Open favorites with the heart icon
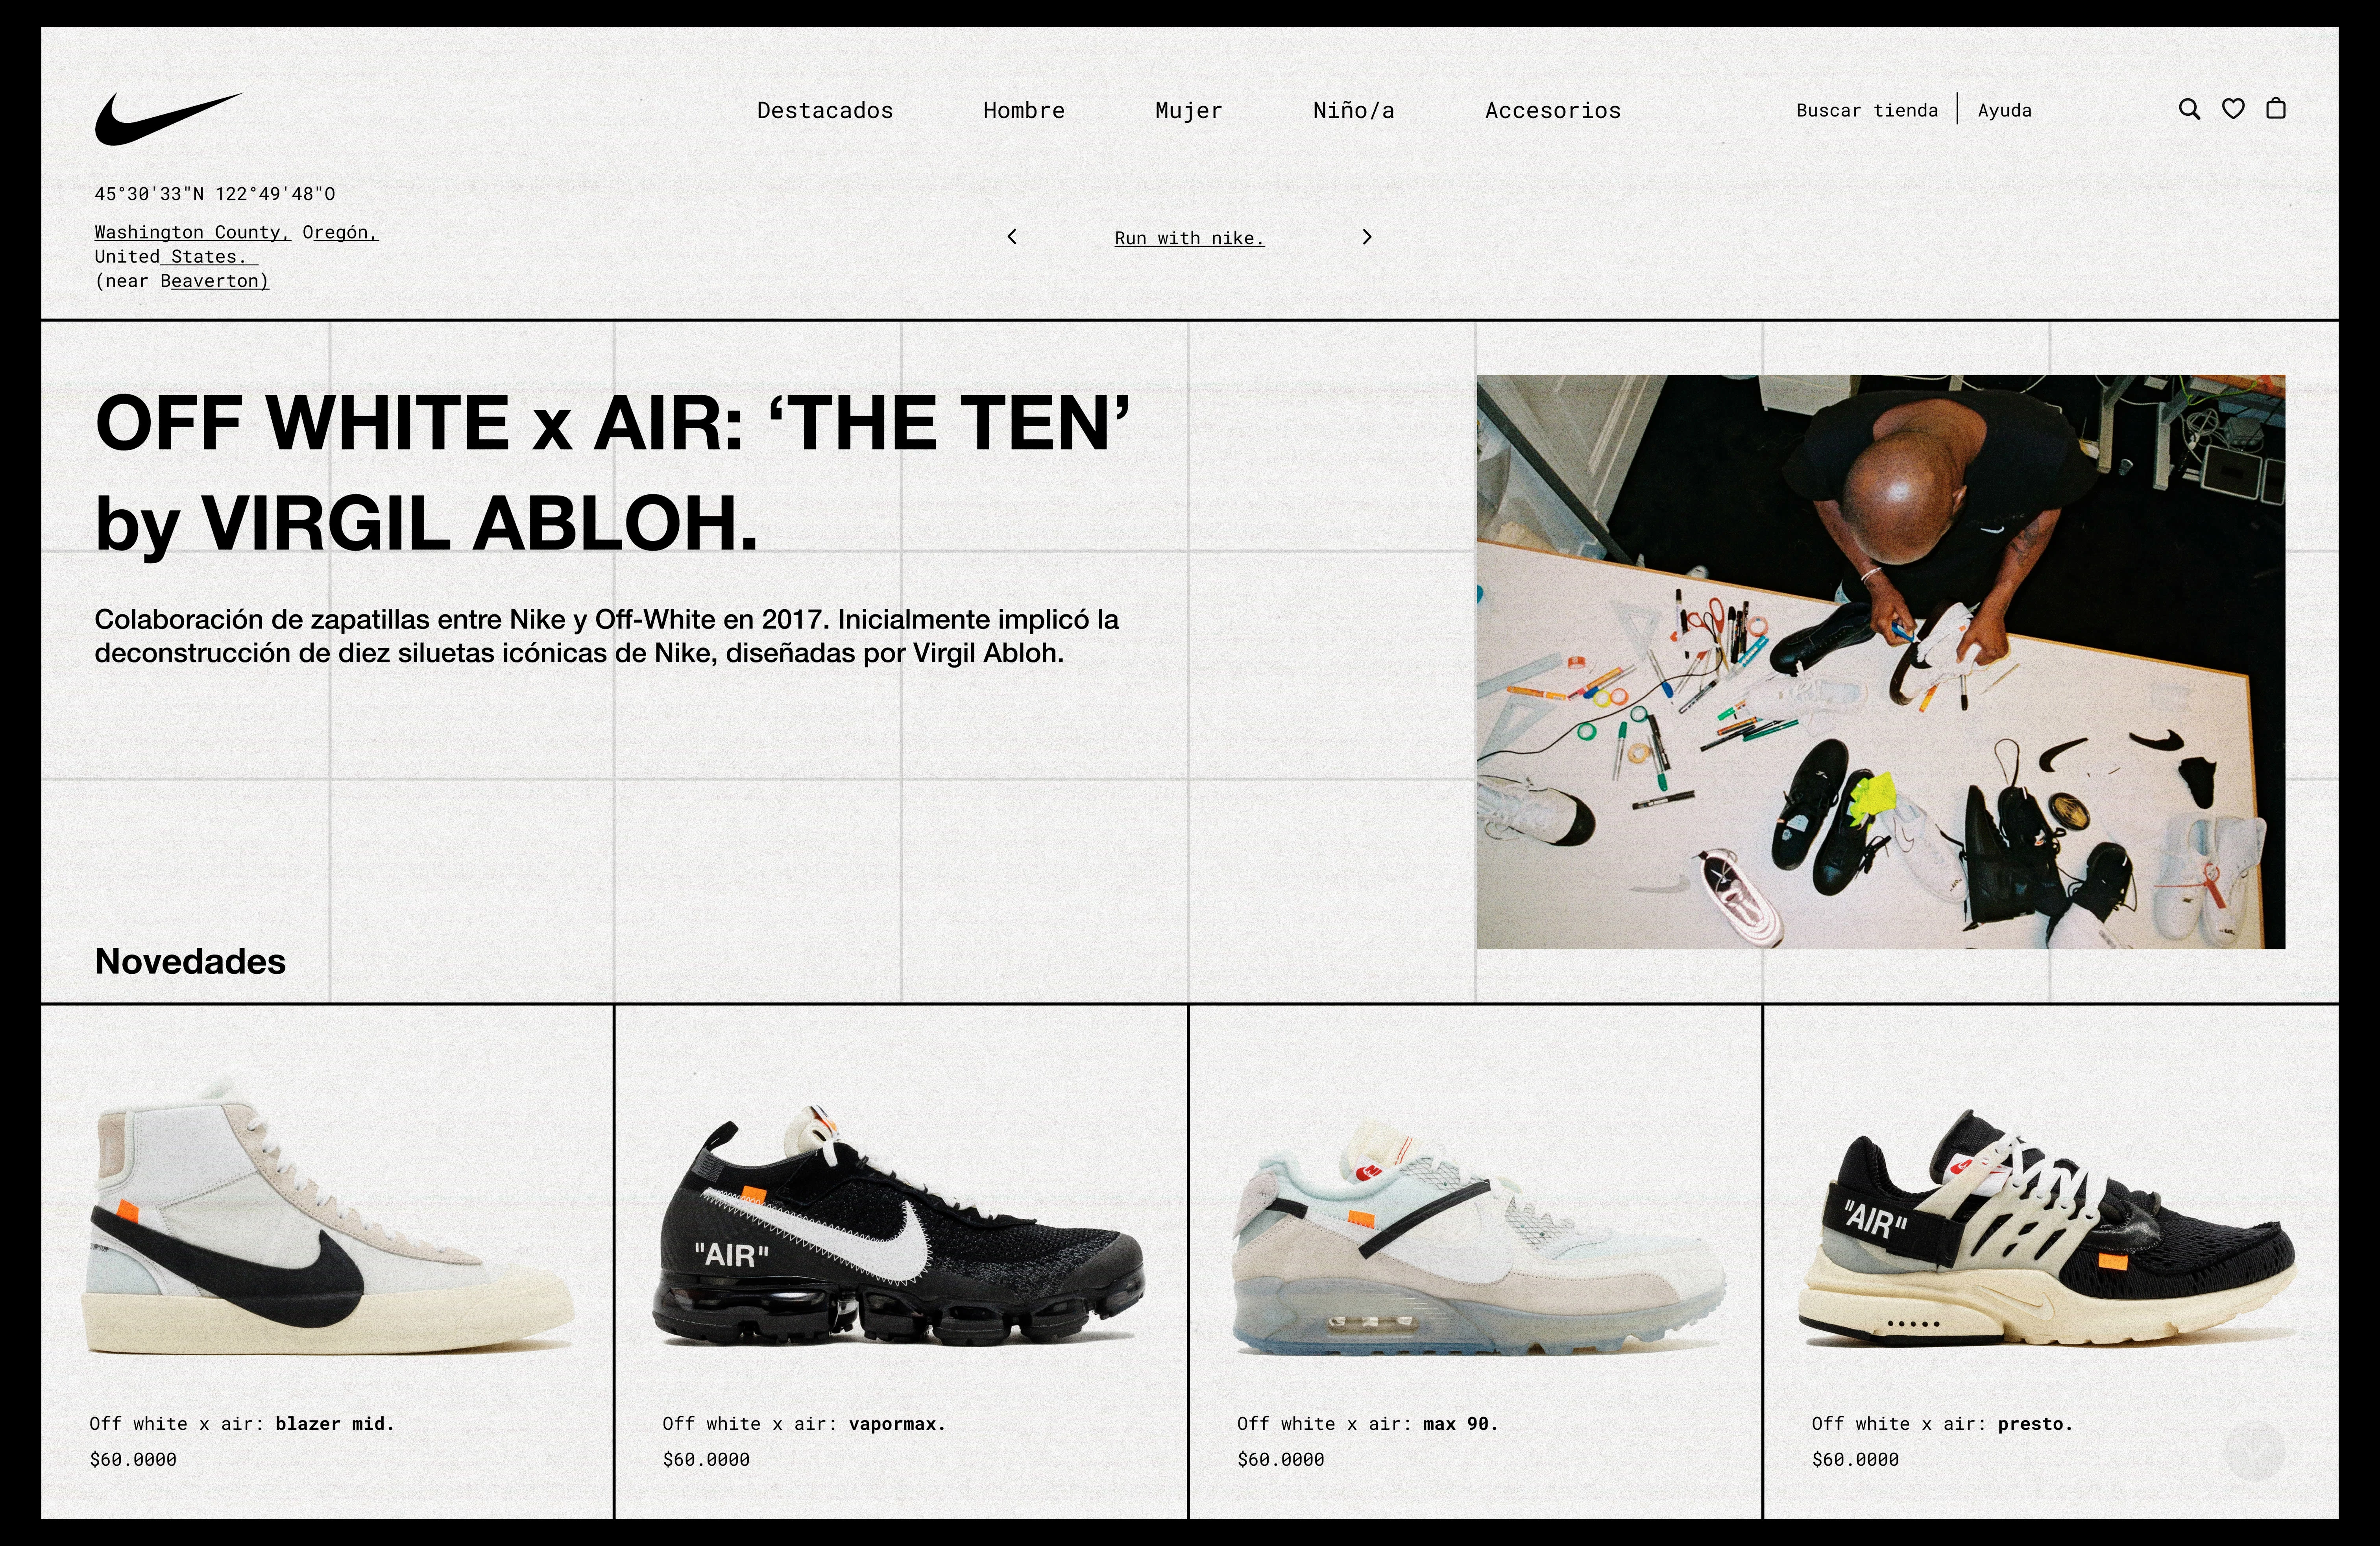Viewport: 2380px width, 1546px height. click(2232, 109)
